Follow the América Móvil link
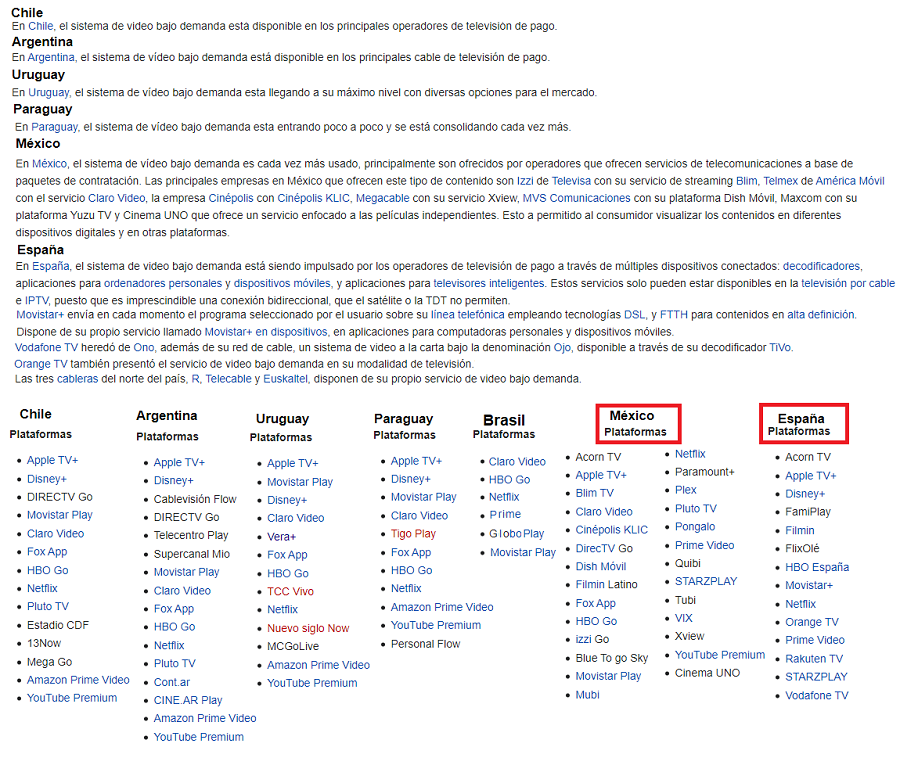 click(x=850, y=181)
